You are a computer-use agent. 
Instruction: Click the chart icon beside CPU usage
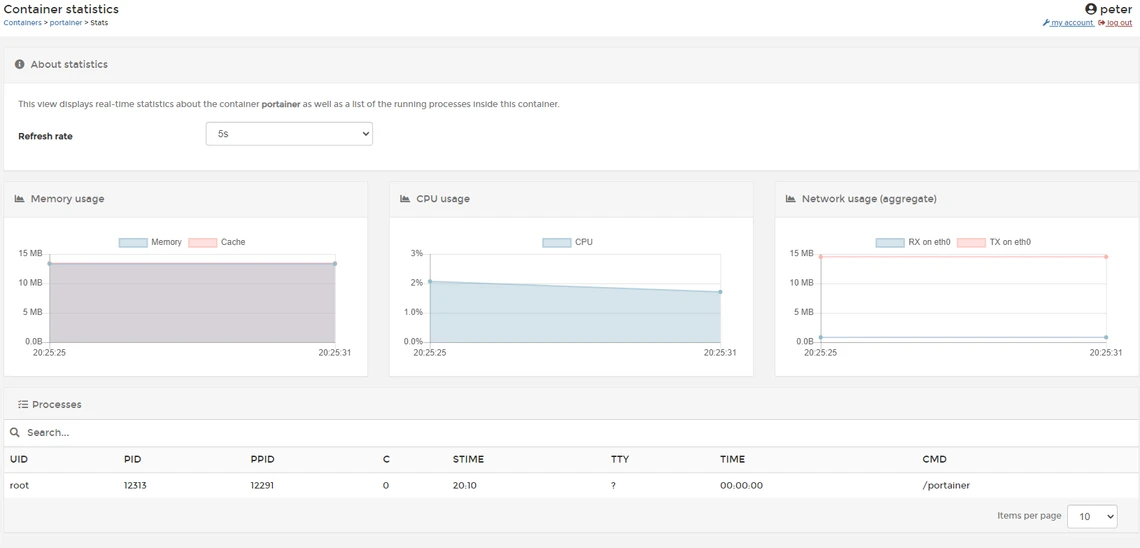pyautogui.click(x=406, y=198)
